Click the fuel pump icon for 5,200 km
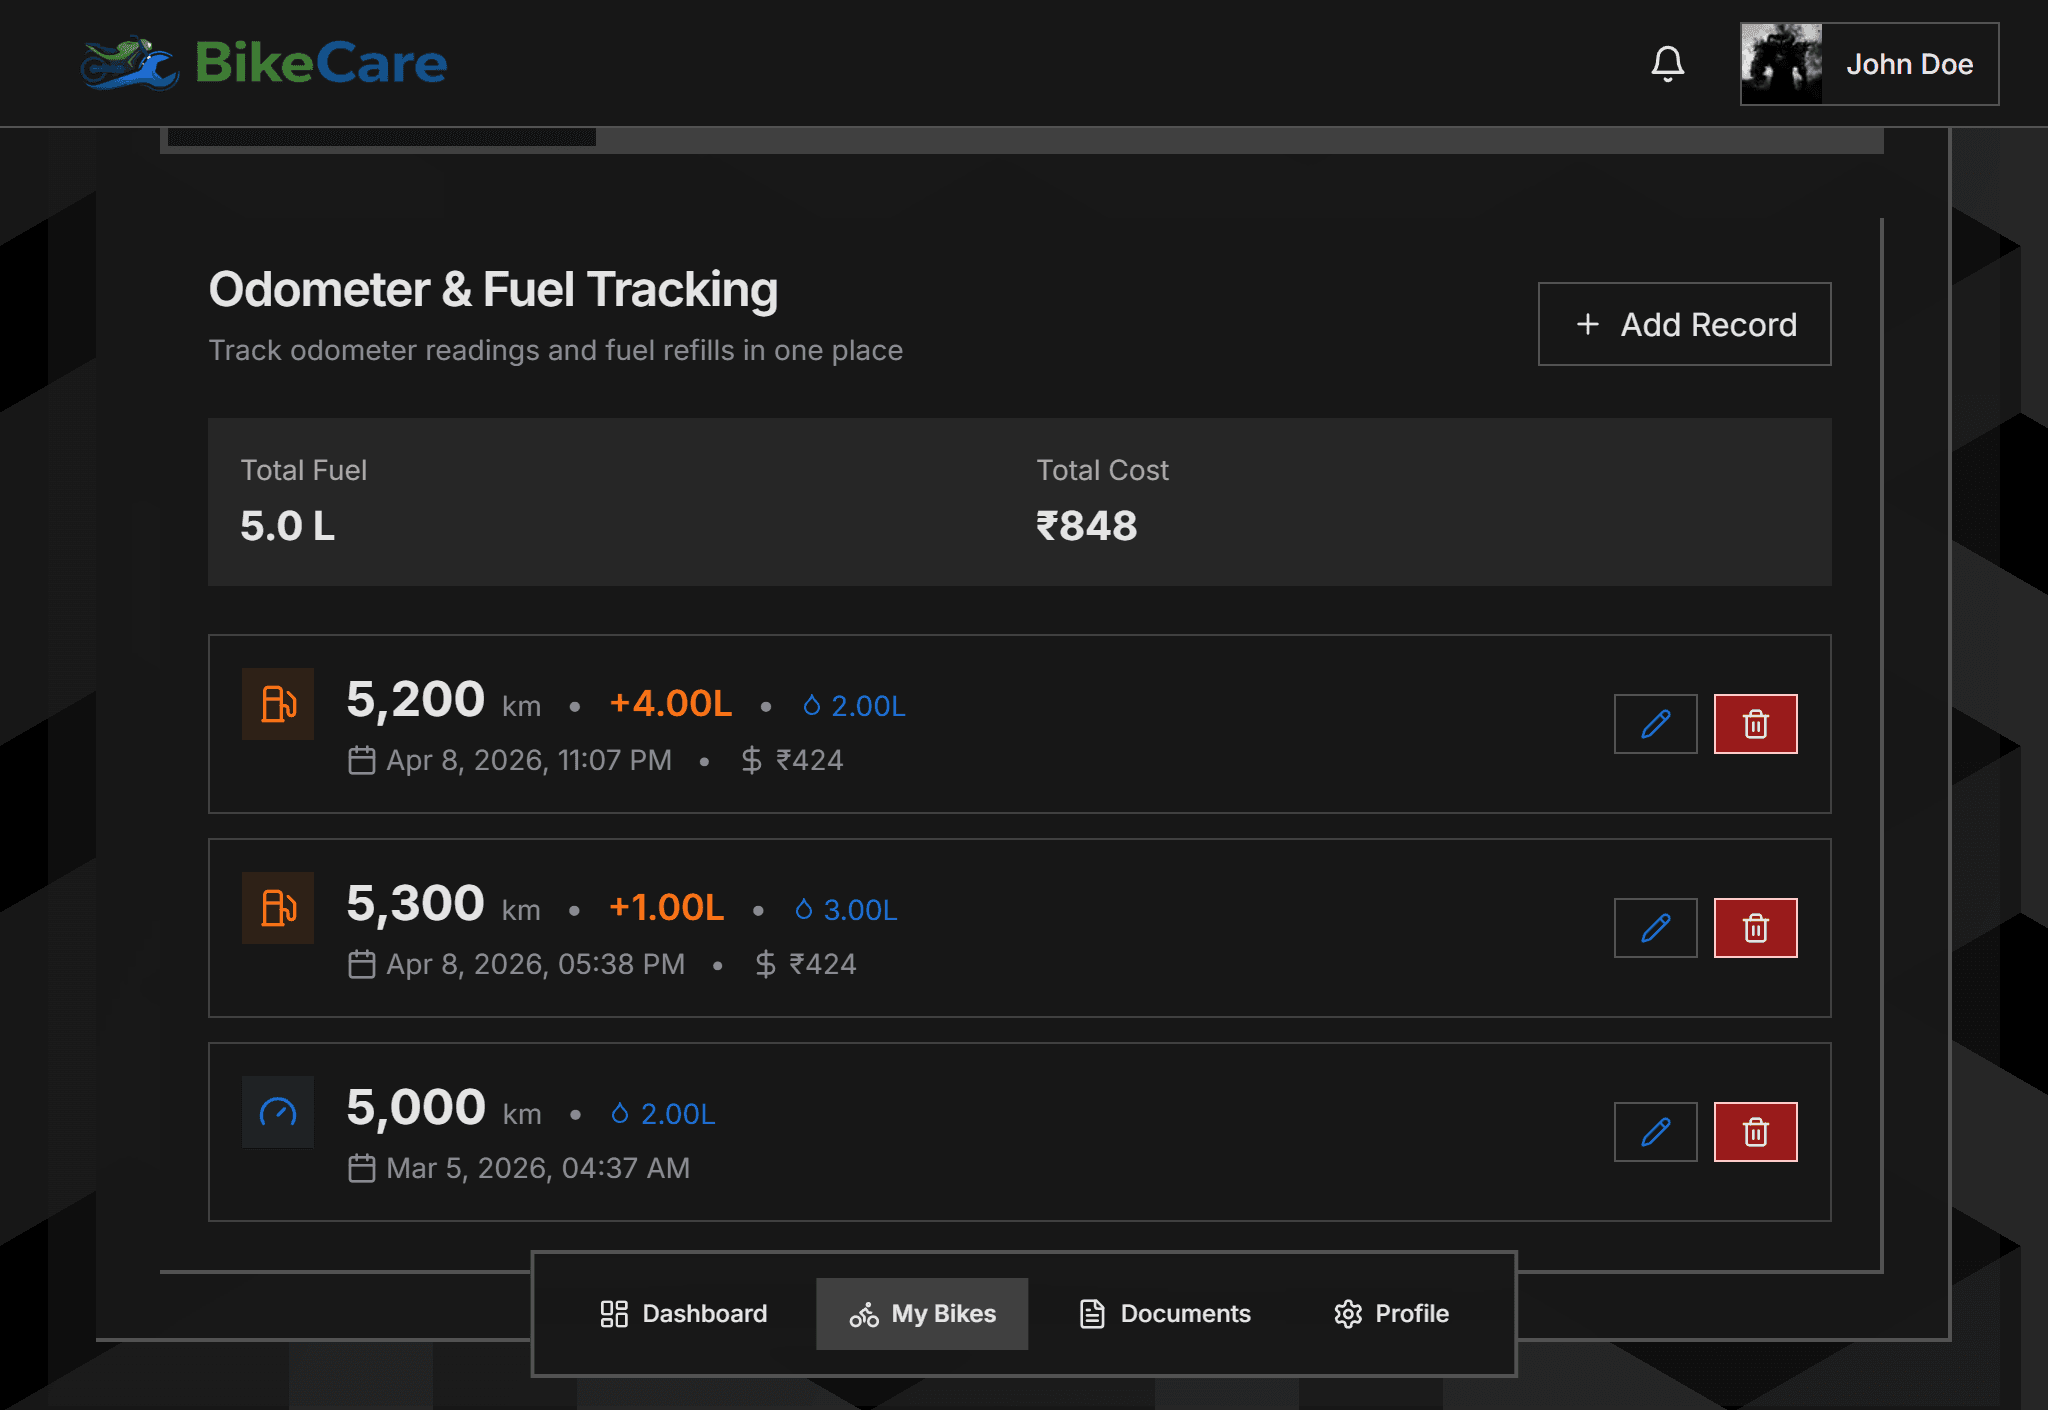The image size is (2048, 1410). tap(278, 704)
